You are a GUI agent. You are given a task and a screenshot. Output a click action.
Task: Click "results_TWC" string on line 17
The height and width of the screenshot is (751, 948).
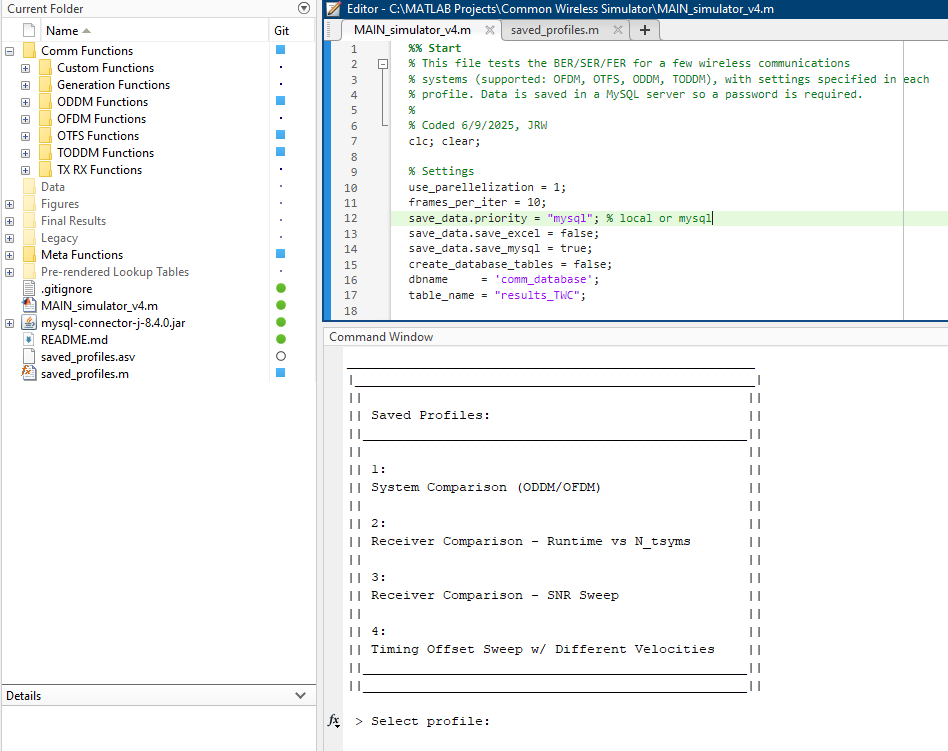(537, 295)
